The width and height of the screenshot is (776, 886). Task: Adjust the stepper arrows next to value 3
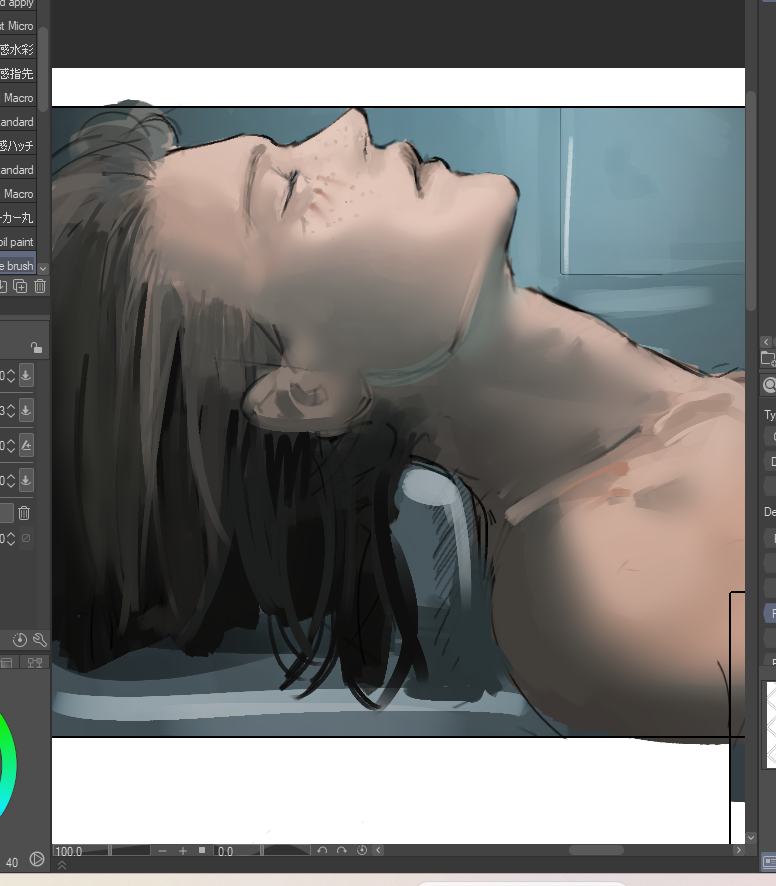pos(11,411)
